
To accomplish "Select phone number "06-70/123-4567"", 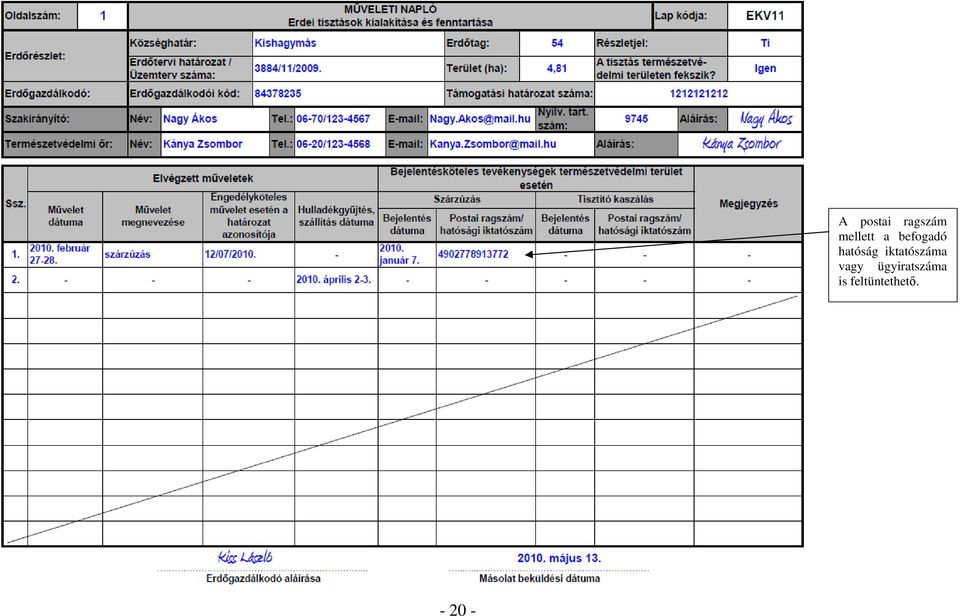I will click(x=333, y=119).
